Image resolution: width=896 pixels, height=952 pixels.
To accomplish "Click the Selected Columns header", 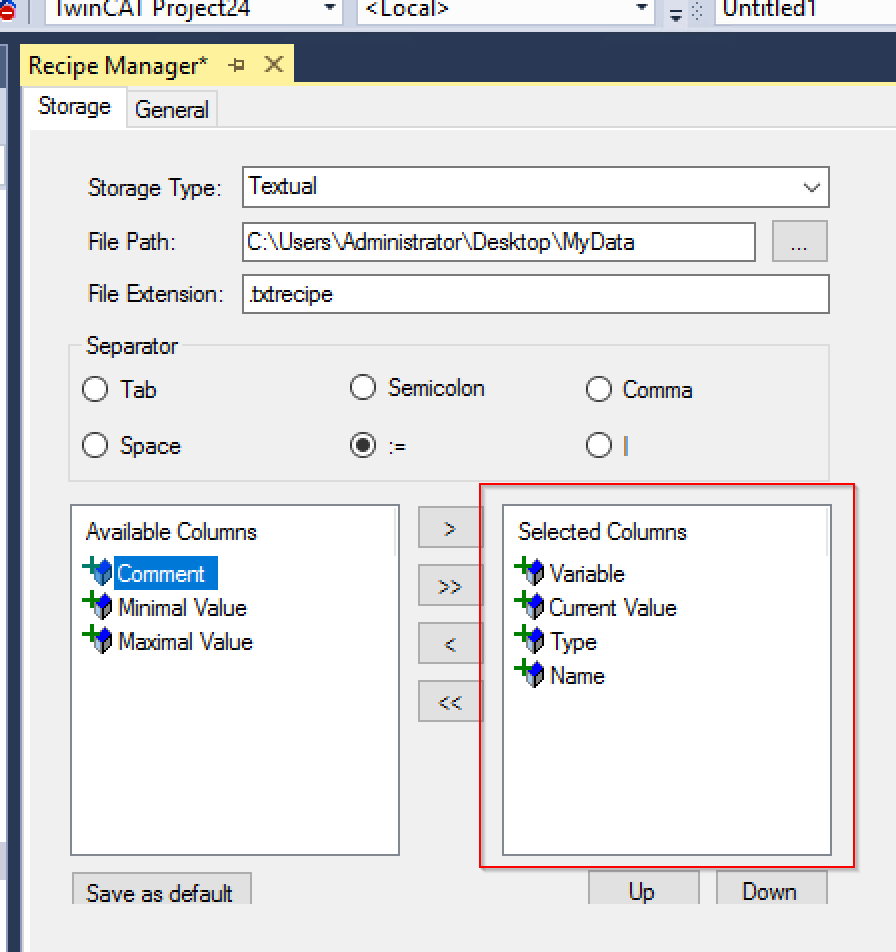I will (x=602, y=532).
